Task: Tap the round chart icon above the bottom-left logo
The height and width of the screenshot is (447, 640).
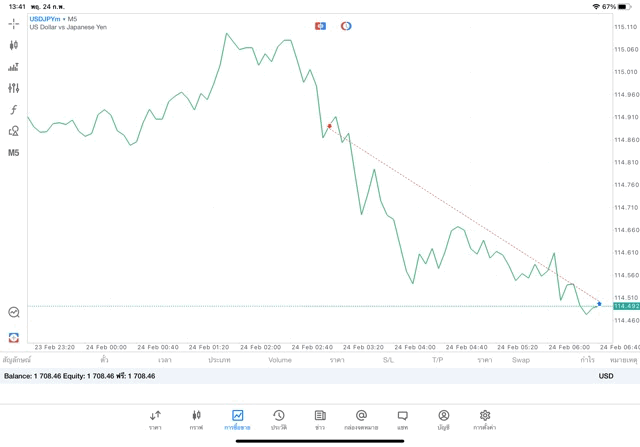Action: (x=14, y=313)
